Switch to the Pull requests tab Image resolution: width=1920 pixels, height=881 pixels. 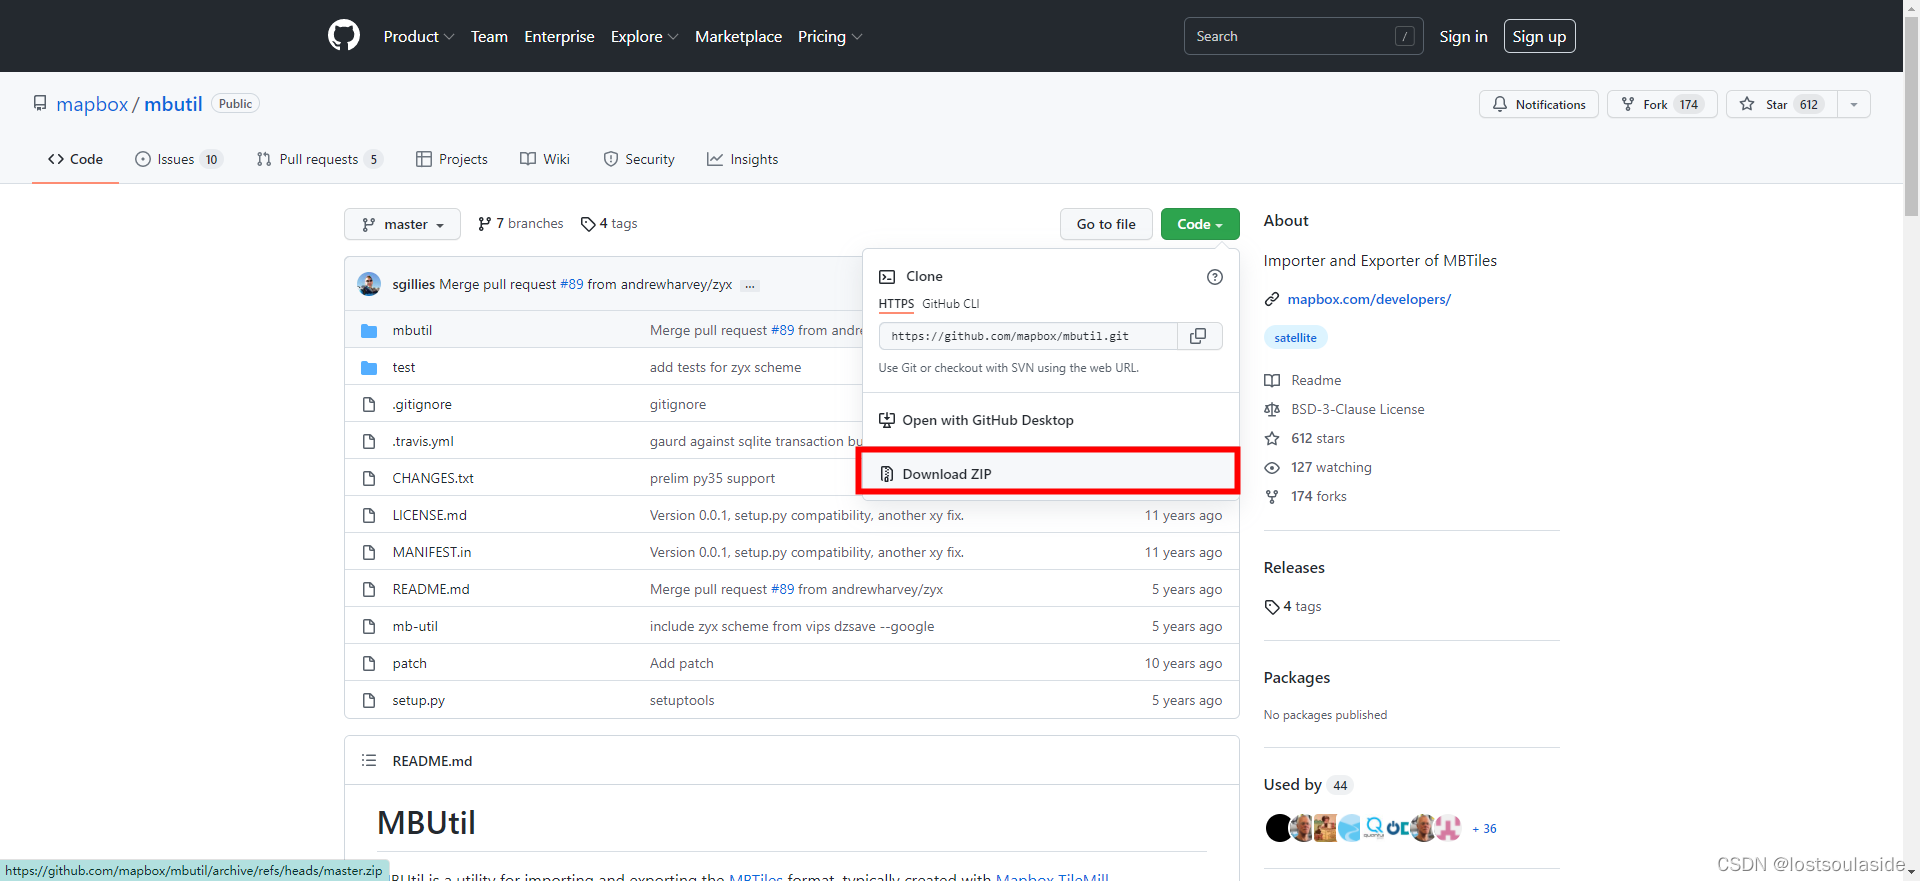(x=320, y=159)
